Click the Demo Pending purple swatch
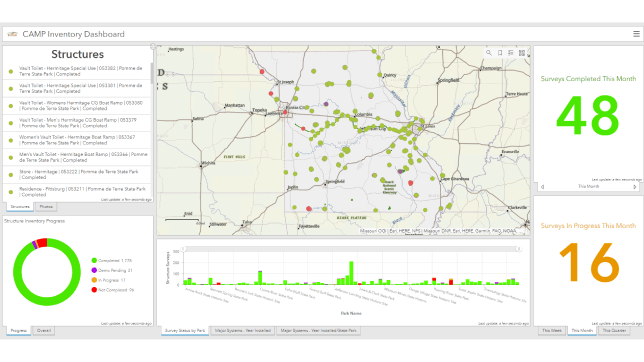Screen dimensions: 644x362 [x=94, y=270]
